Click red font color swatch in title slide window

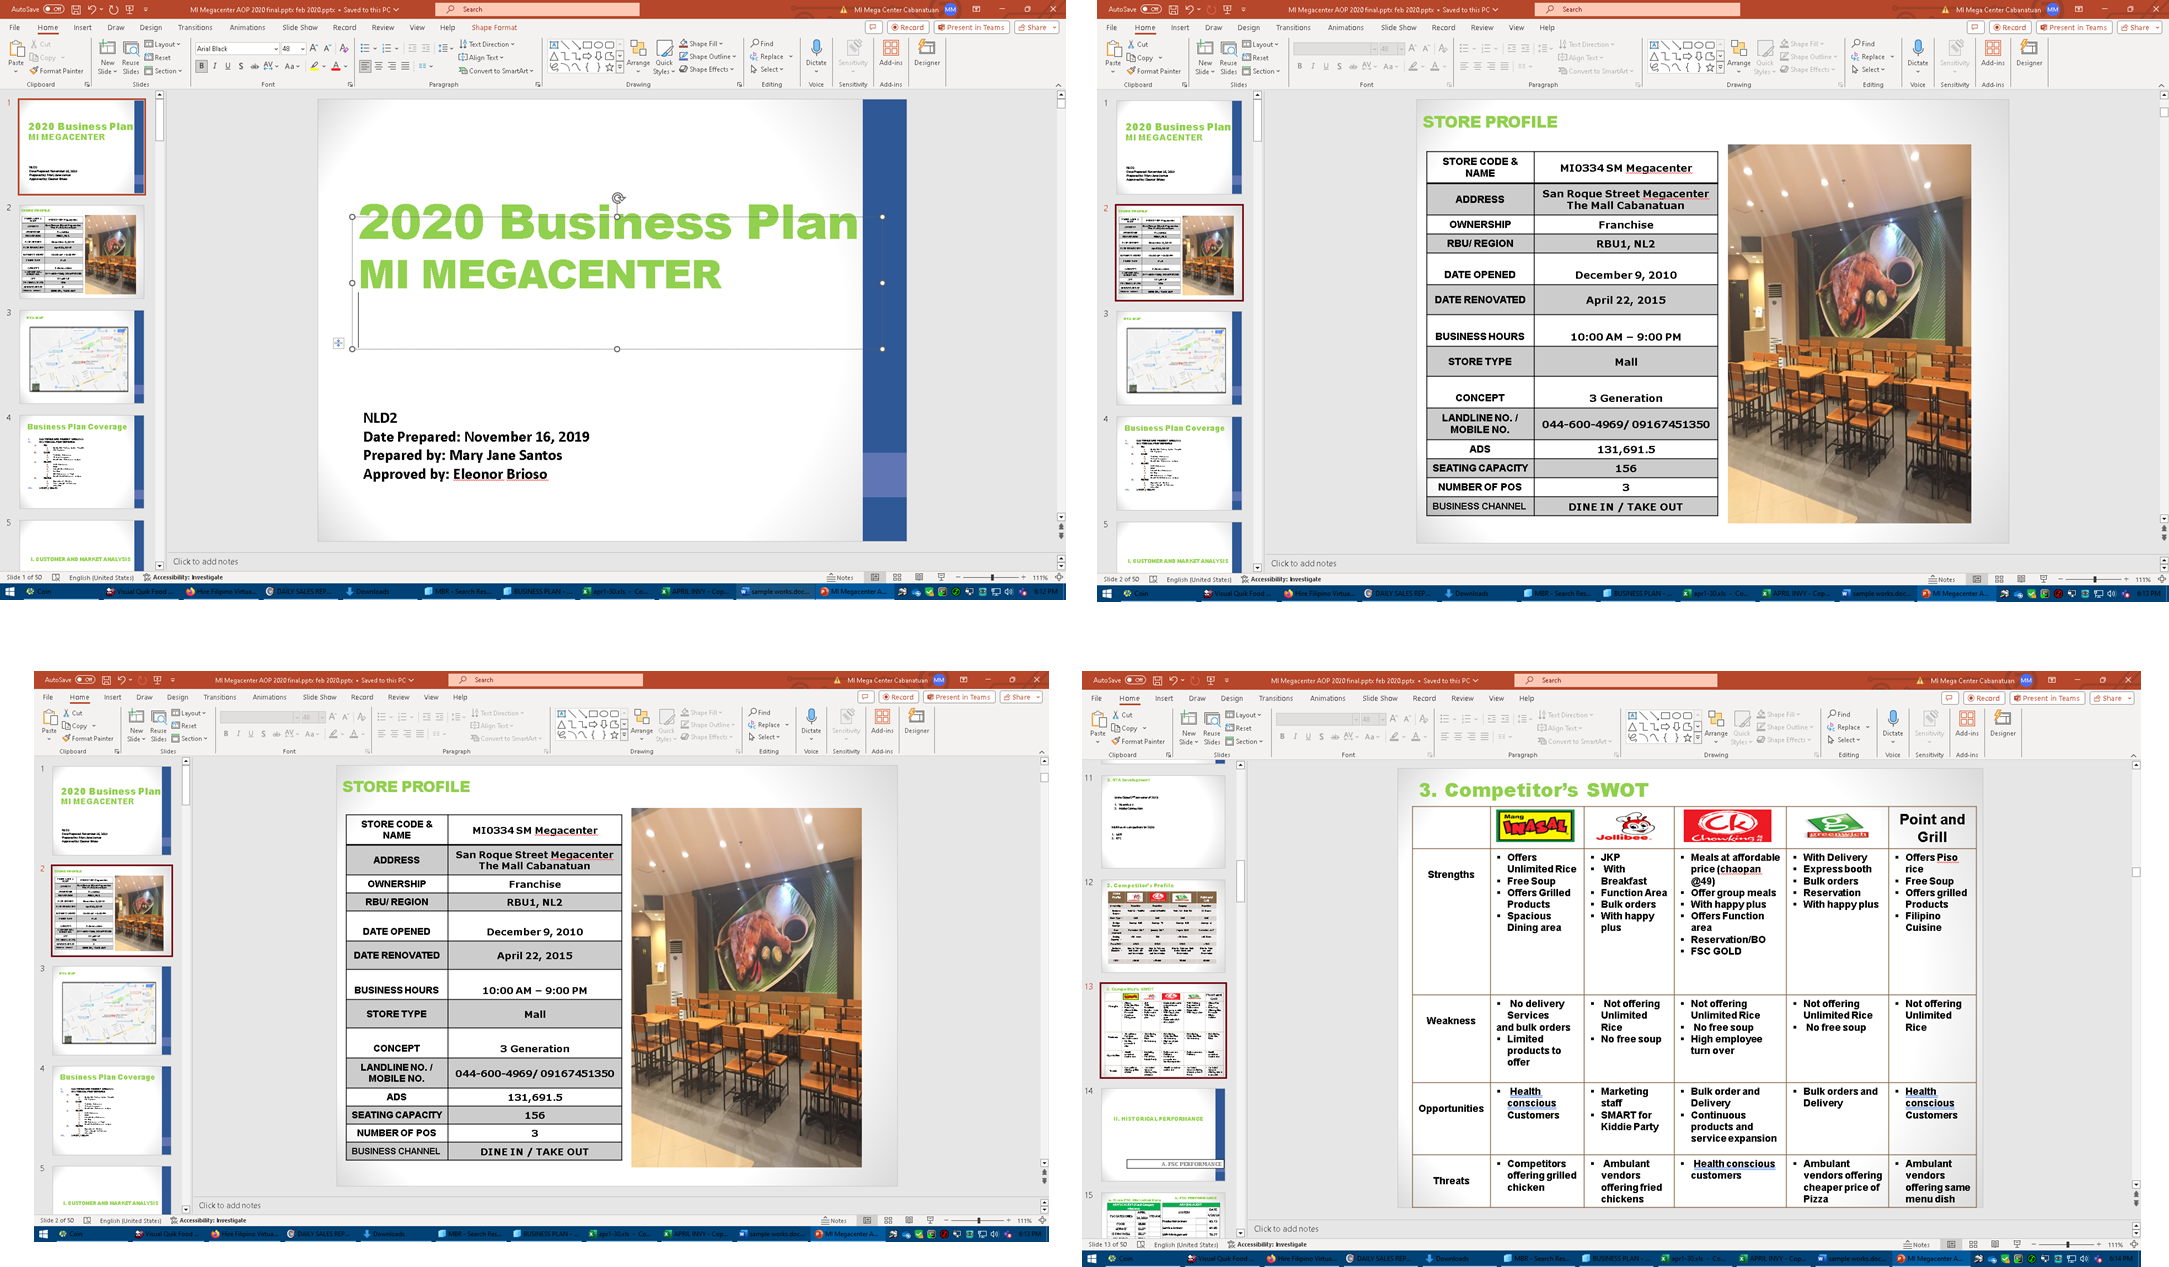coord(336,67)
